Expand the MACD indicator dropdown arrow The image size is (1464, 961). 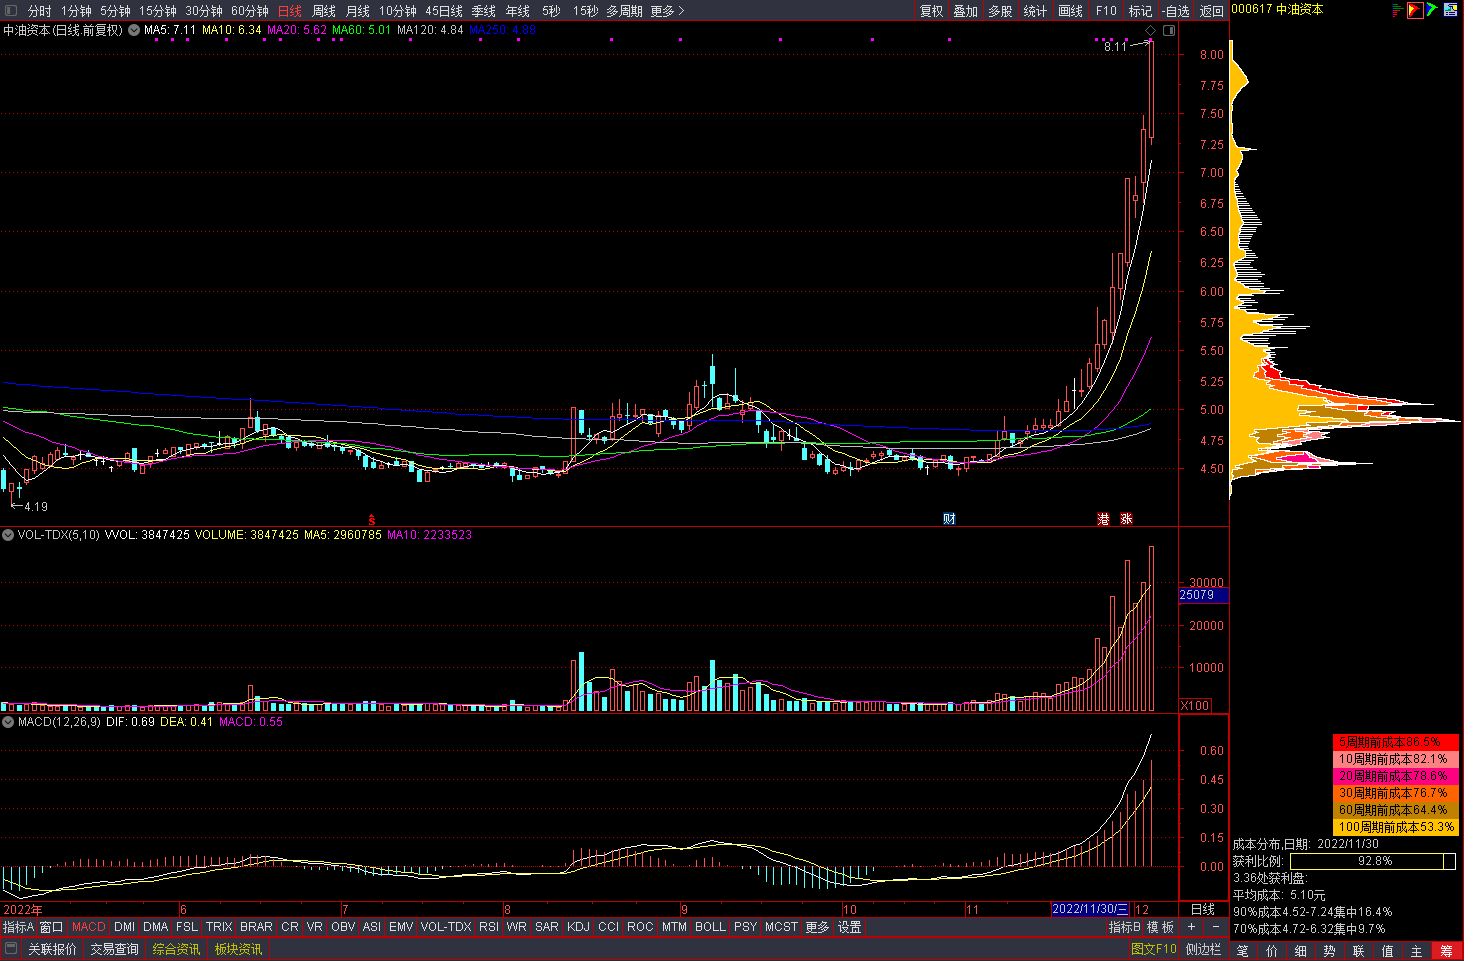pos(8,722)
